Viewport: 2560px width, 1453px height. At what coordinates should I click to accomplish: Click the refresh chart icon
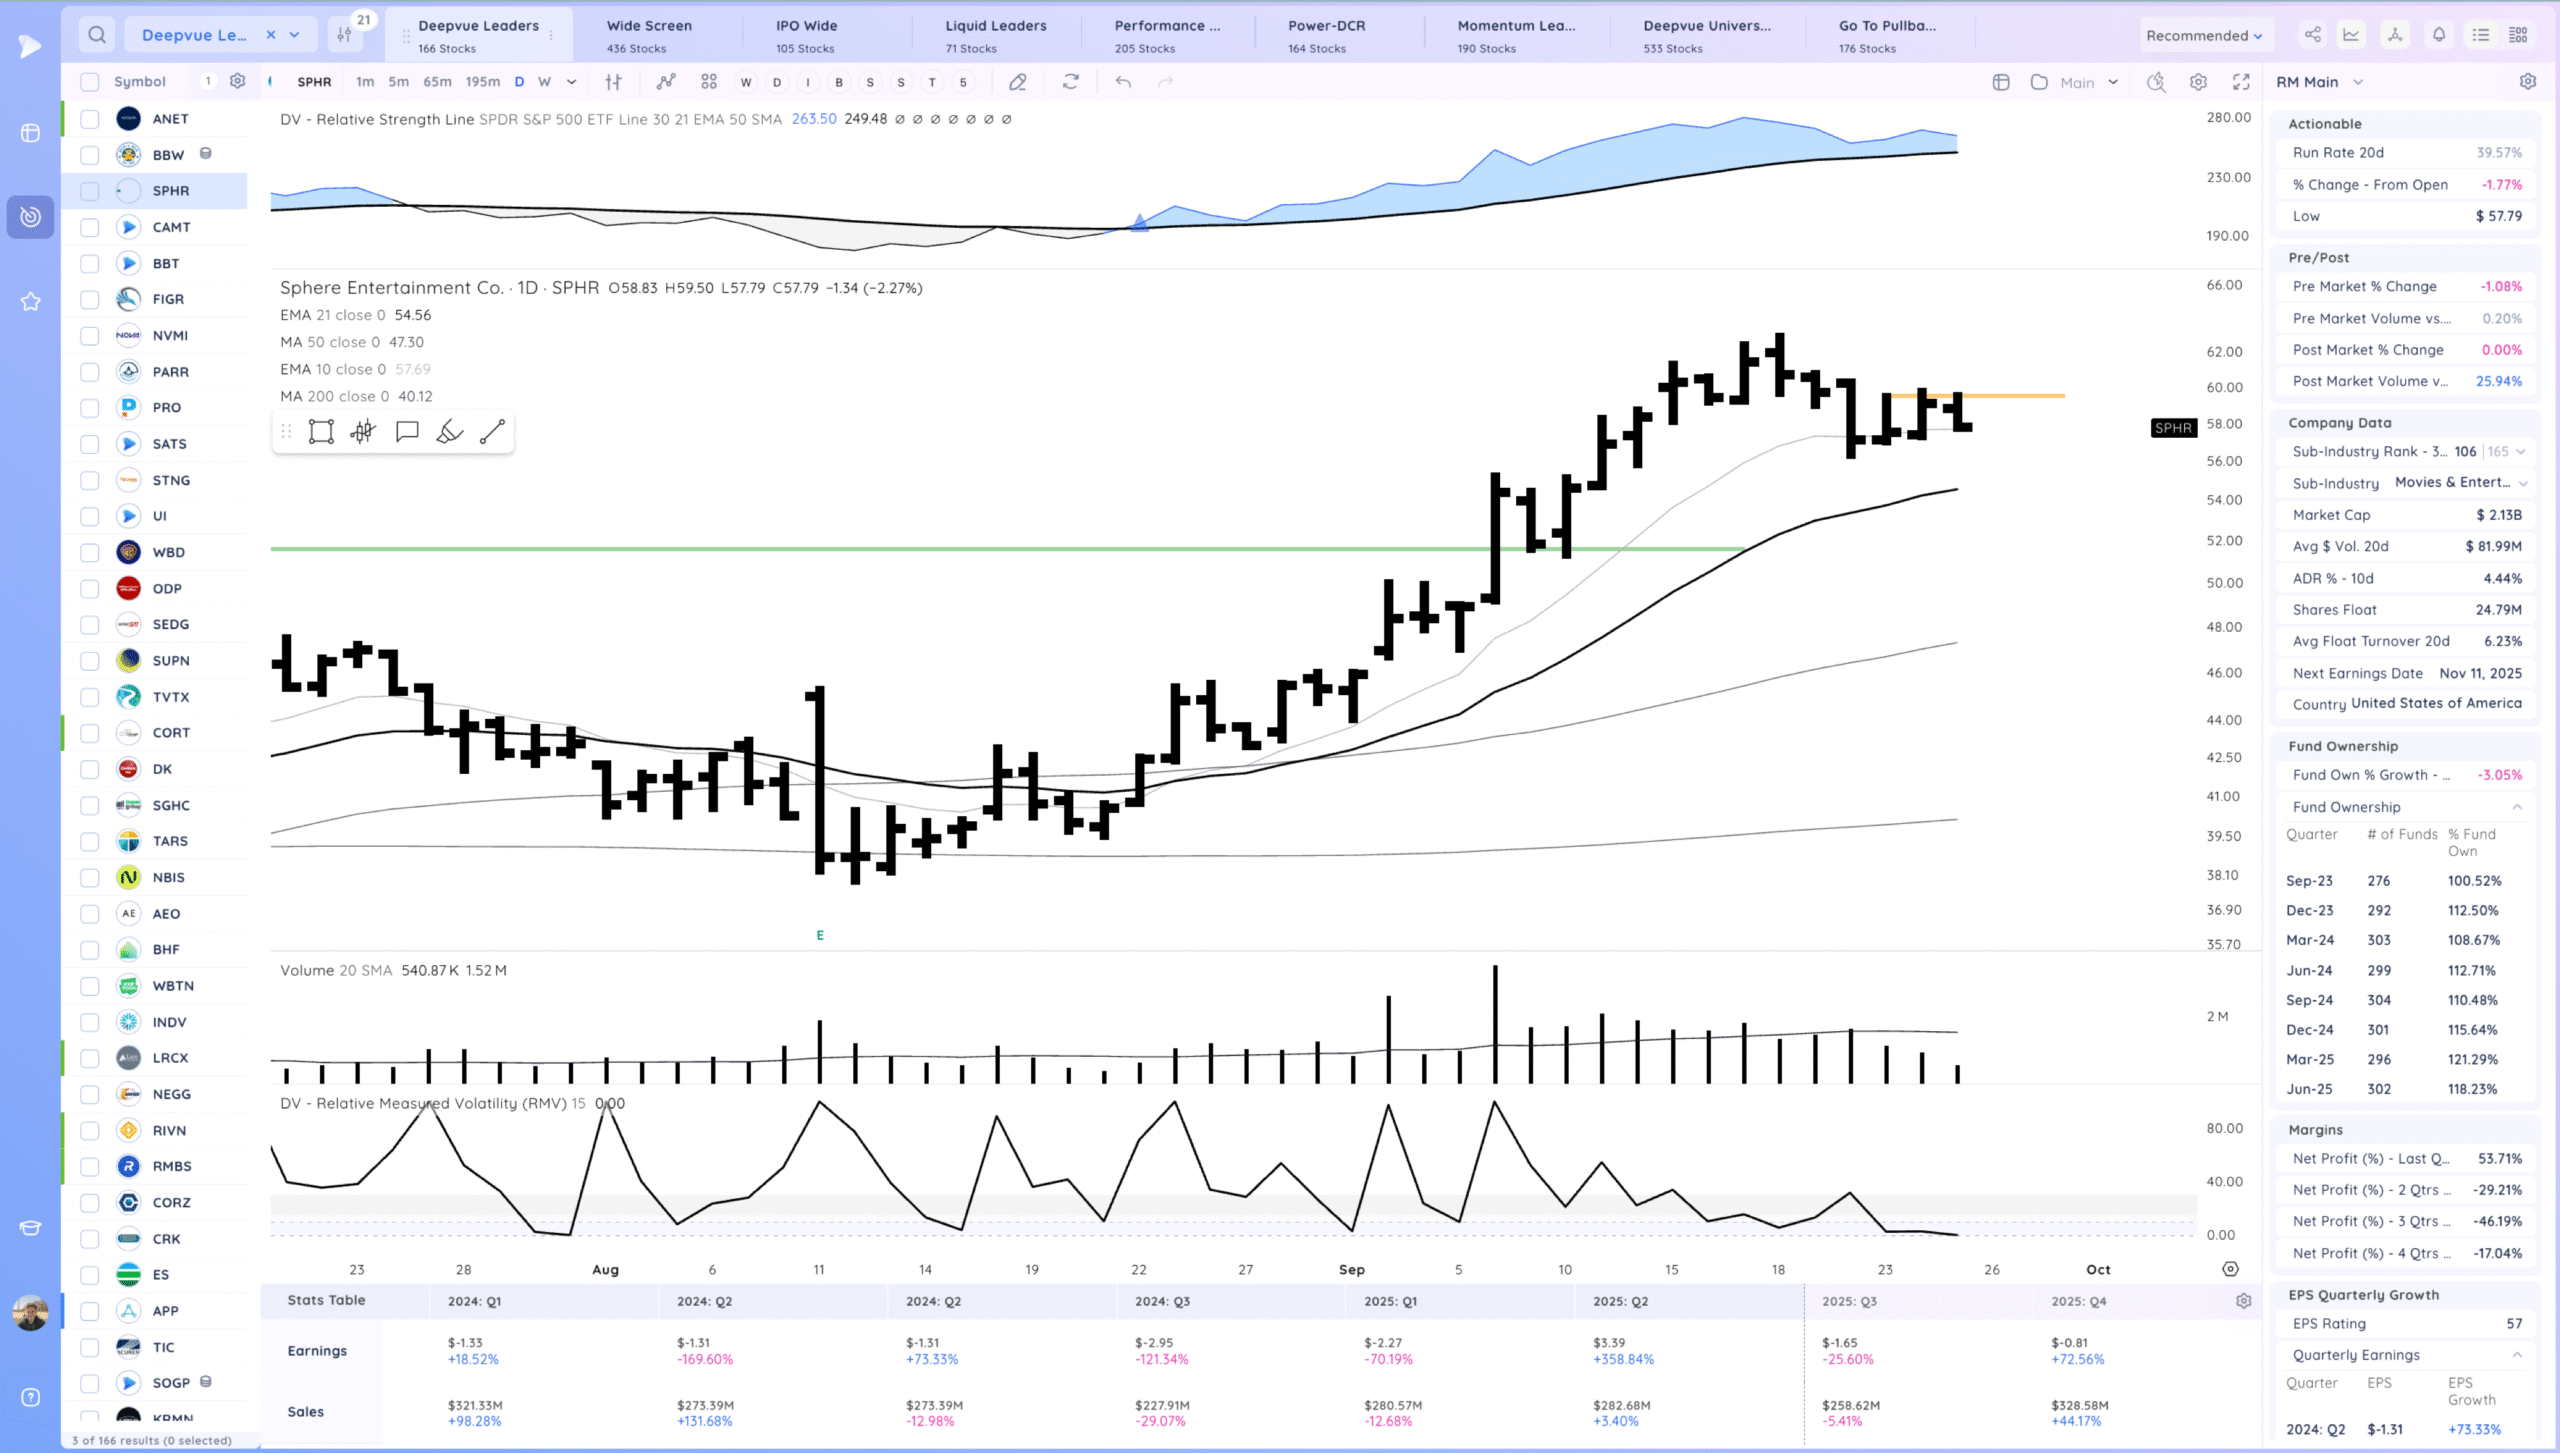click(1071, 82)
